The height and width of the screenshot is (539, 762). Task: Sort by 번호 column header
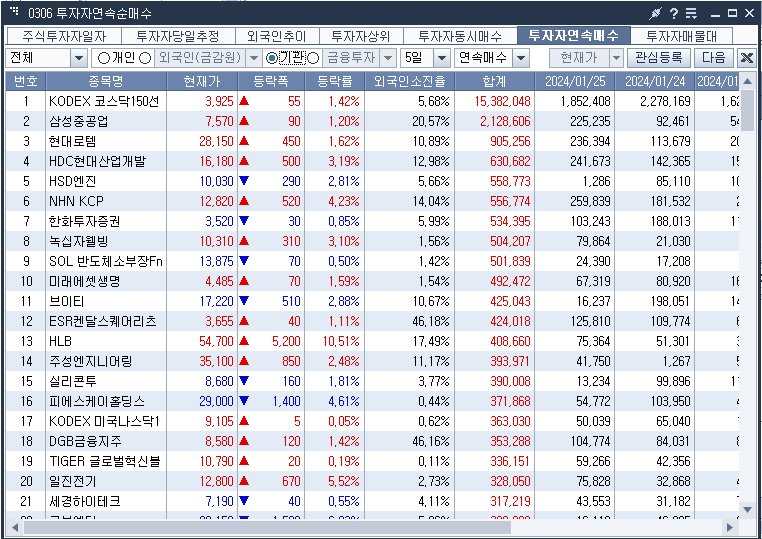(26, 81)
